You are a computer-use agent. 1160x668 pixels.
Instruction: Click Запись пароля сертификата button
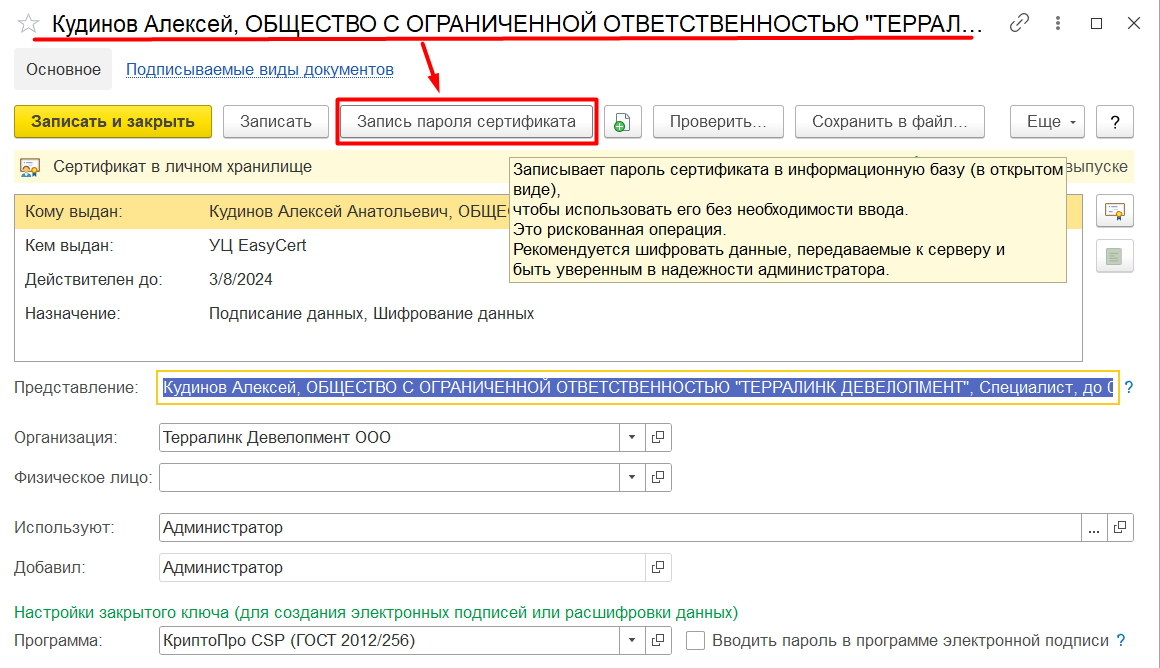(466, 122)
